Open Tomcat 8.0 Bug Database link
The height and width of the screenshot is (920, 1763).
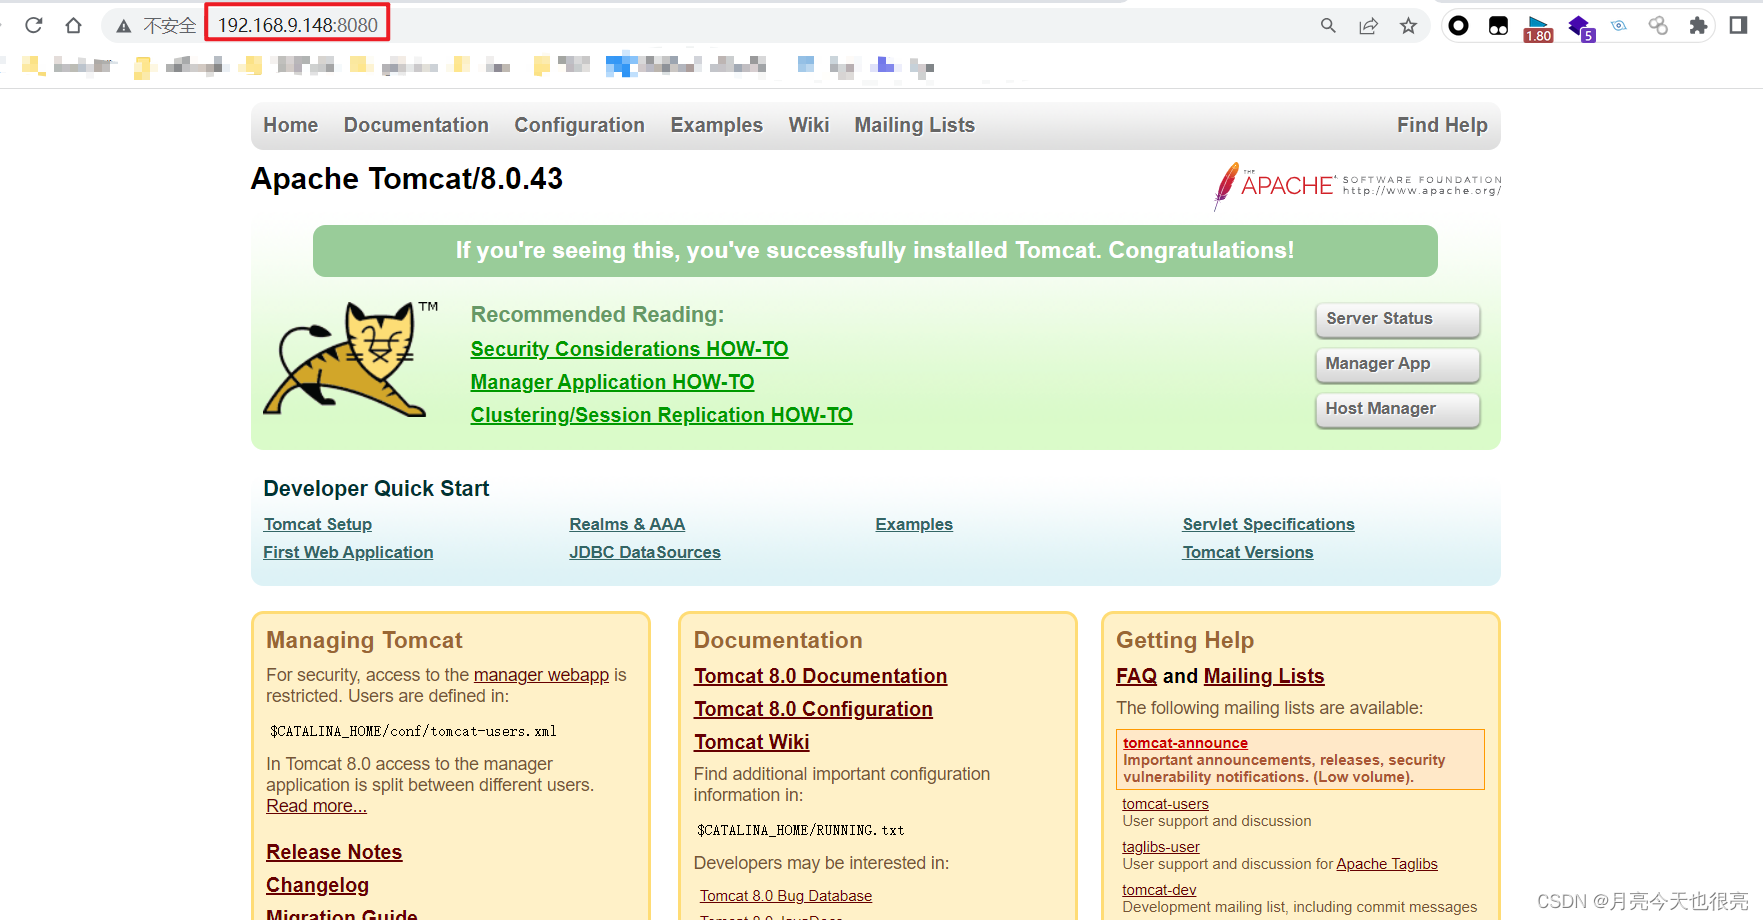[785, 896]
